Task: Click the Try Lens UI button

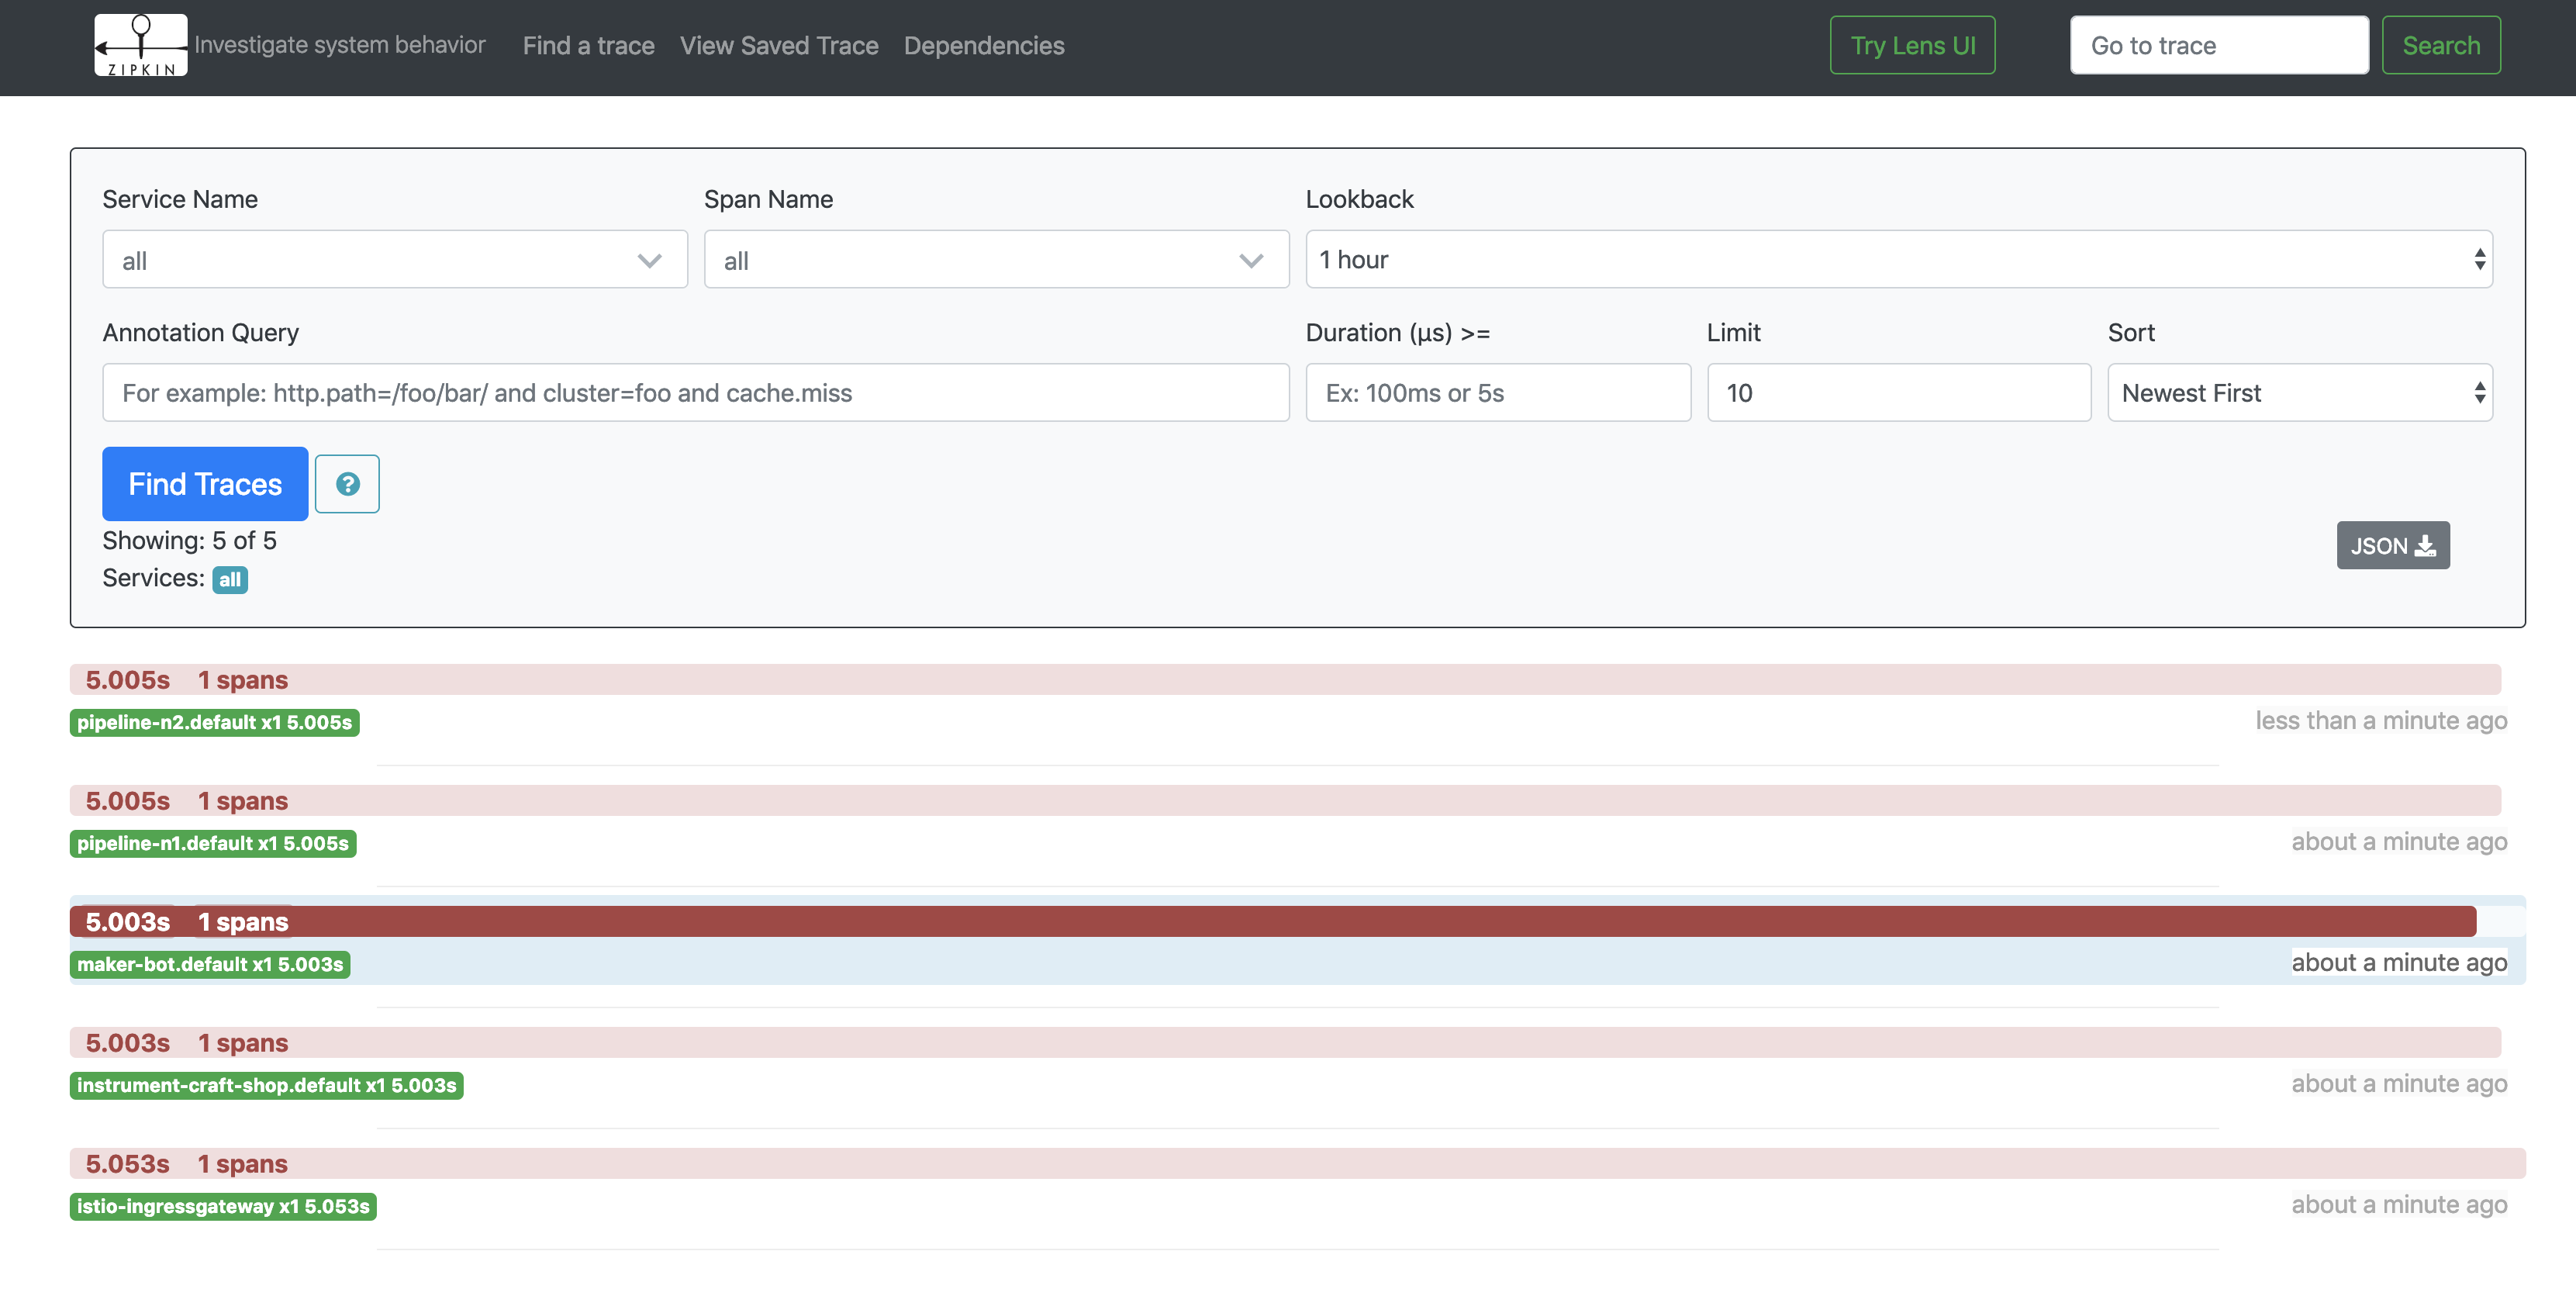Action: [1911, 46]
